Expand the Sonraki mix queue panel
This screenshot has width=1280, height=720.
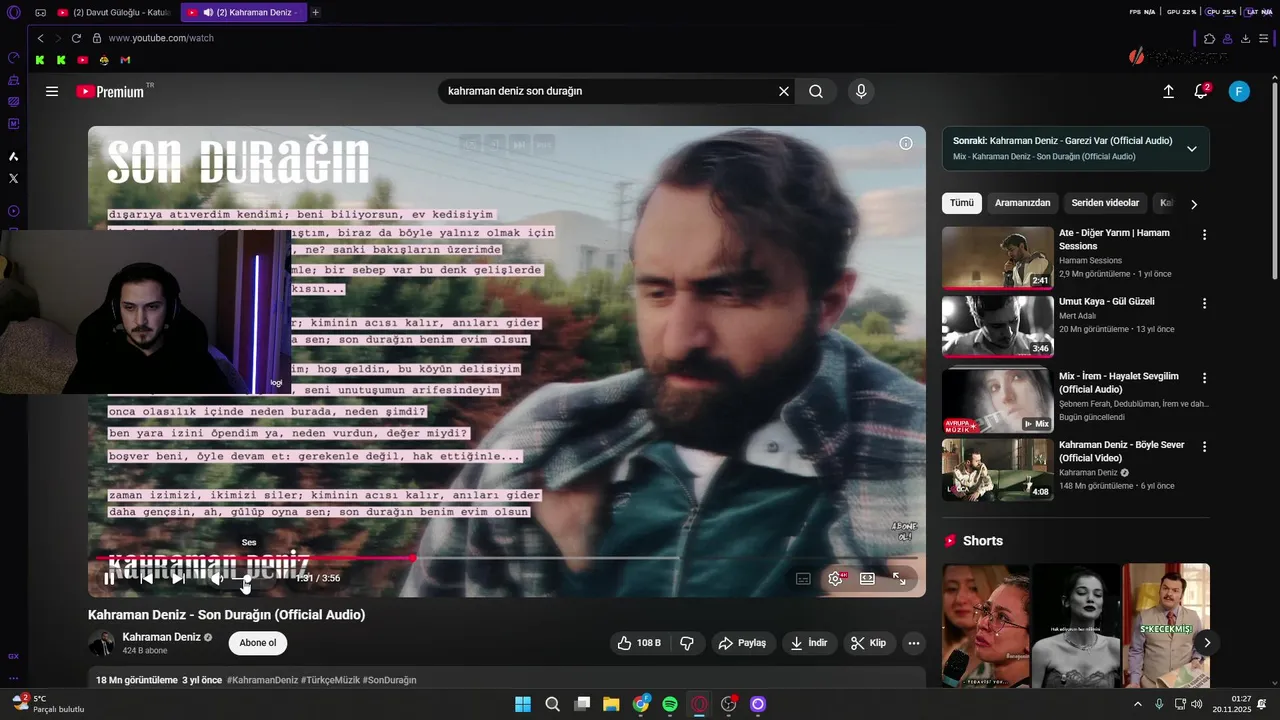pos(1192,149)
